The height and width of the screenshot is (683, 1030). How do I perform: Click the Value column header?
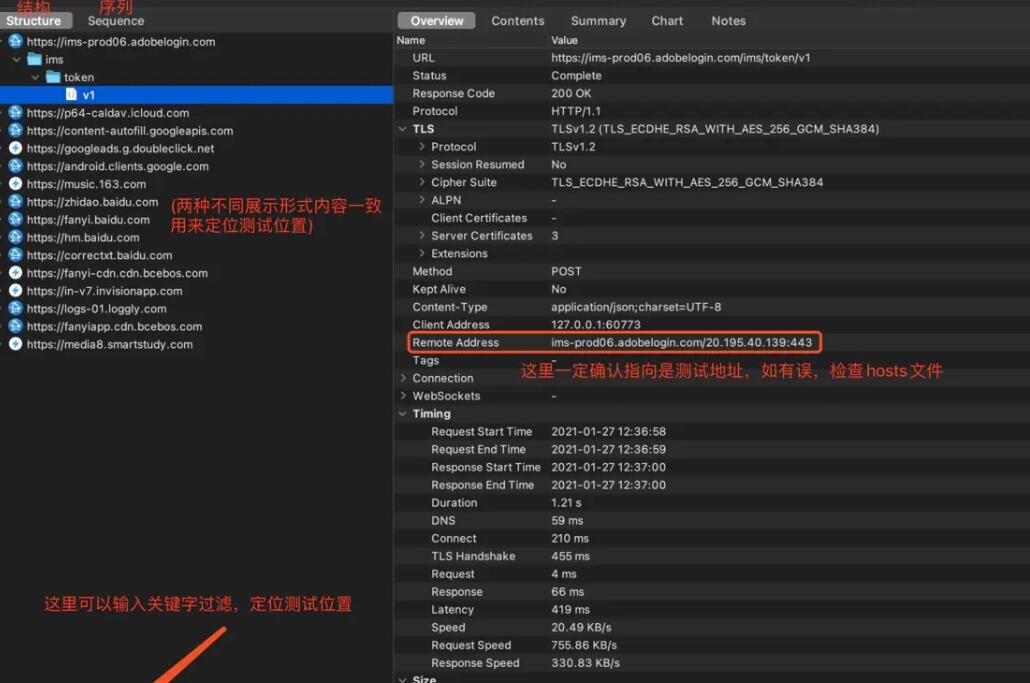(564, 40)
